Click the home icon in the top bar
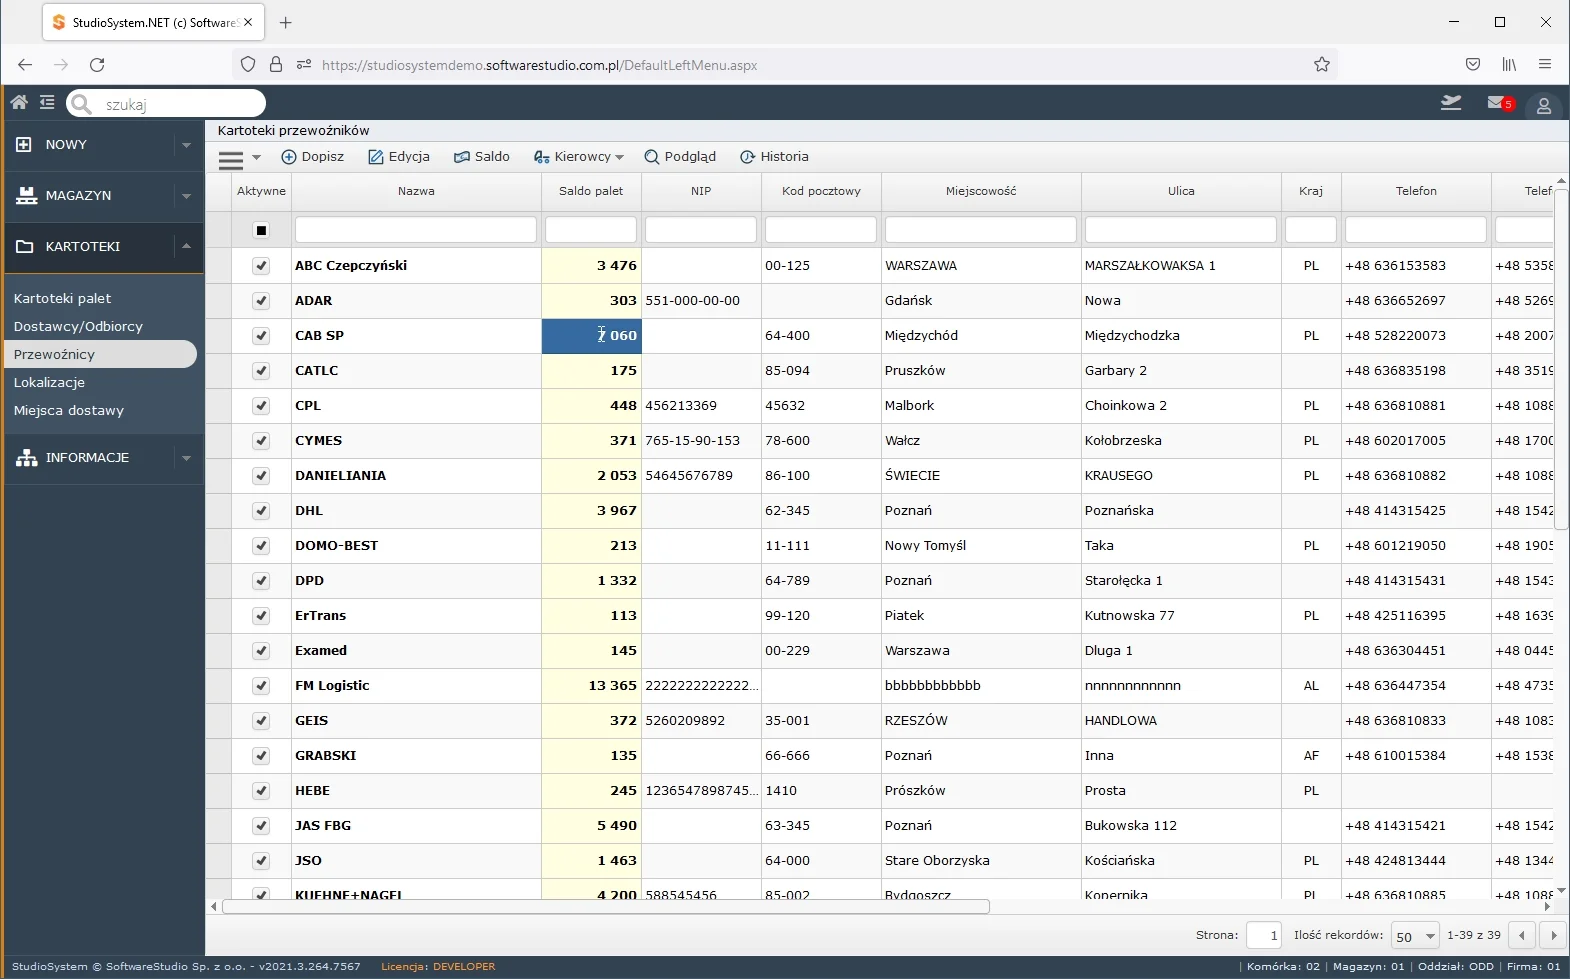The image size is (1570, 979). (x=19, y=102)
